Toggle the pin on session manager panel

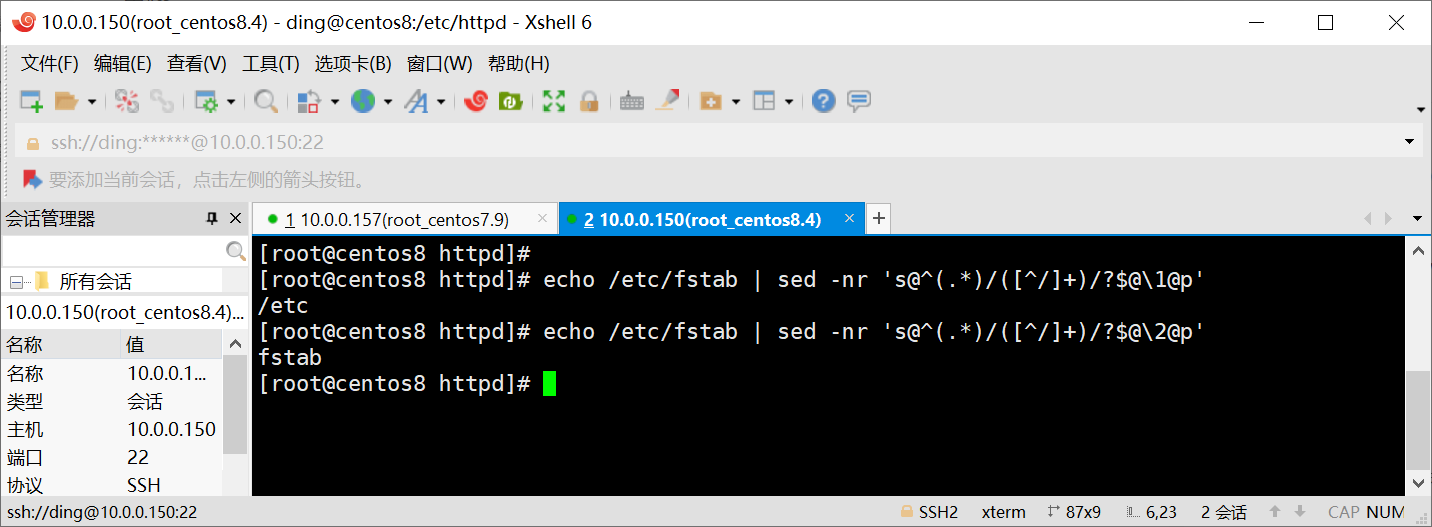[212, 218]
